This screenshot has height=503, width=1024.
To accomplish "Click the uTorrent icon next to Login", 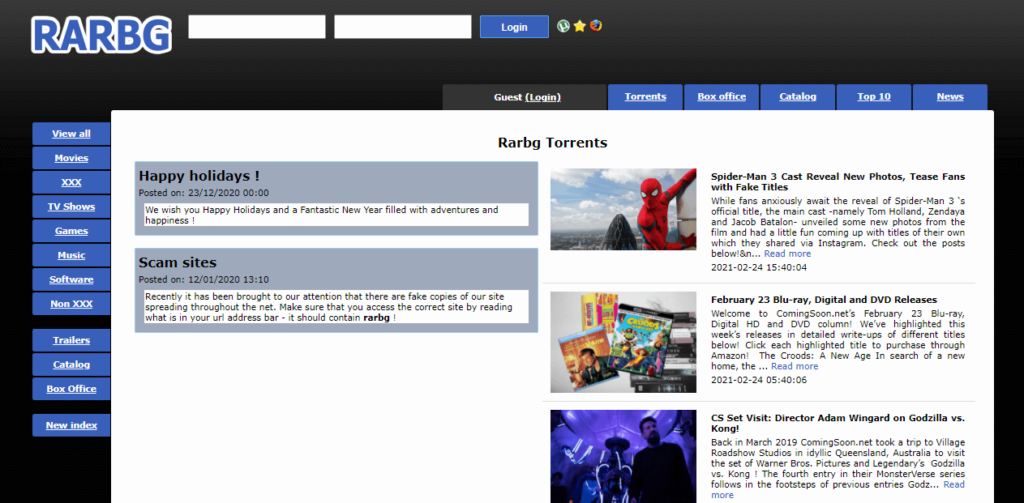I will (563, 26).
